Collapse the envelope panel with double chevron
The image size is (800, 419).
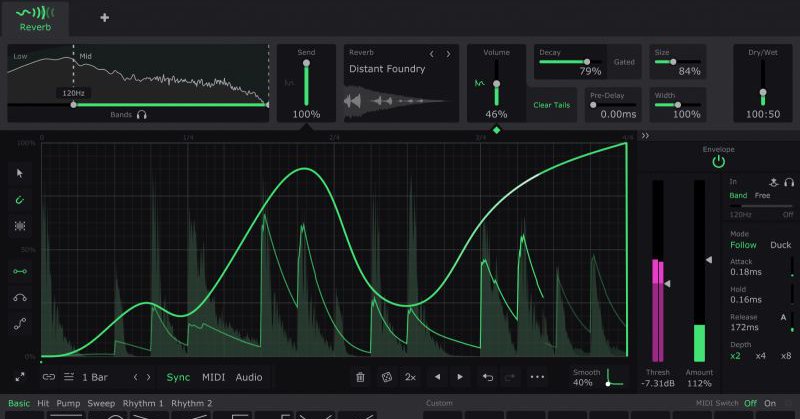645,136
